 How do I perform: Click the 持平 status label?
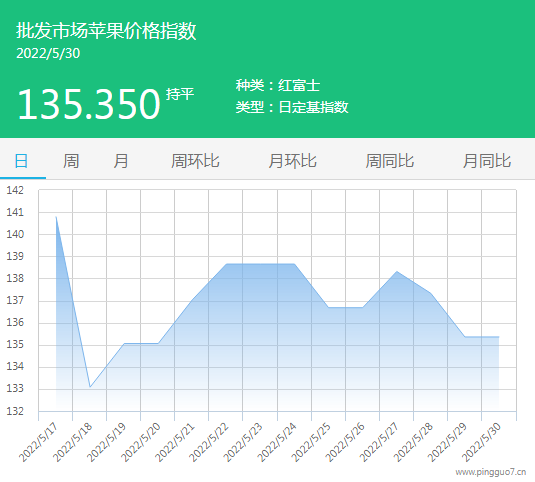click(x=180, y=94)
